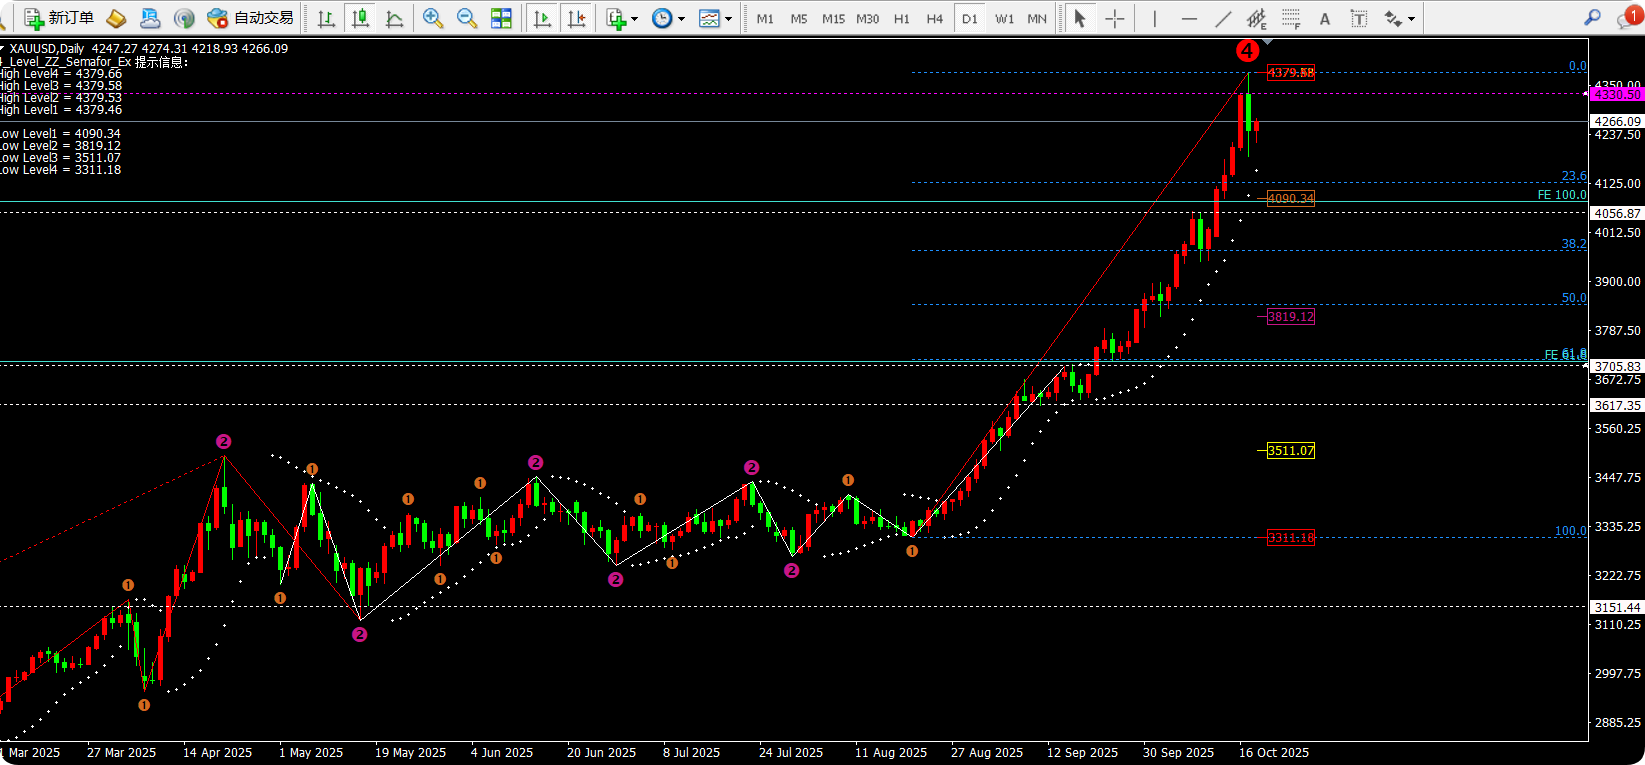Switch to W1 timeframe
Screen dimensions: 1645x765
1004,18
